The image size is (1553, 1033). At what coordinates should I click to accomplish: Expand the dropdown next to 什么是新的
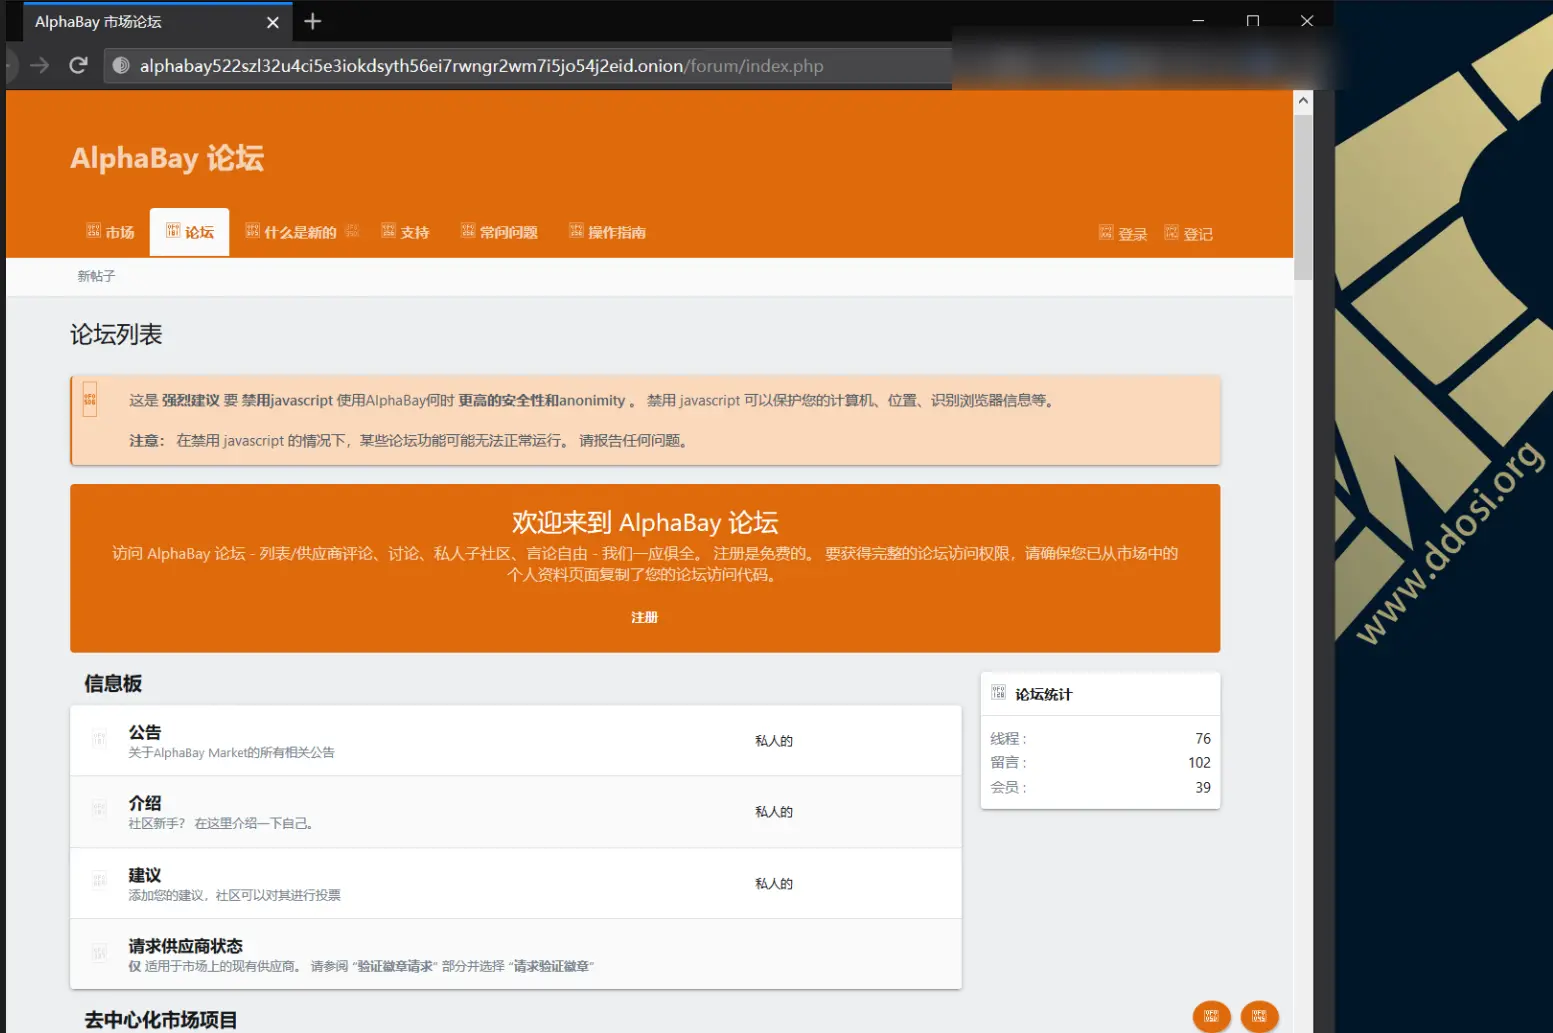352,231
